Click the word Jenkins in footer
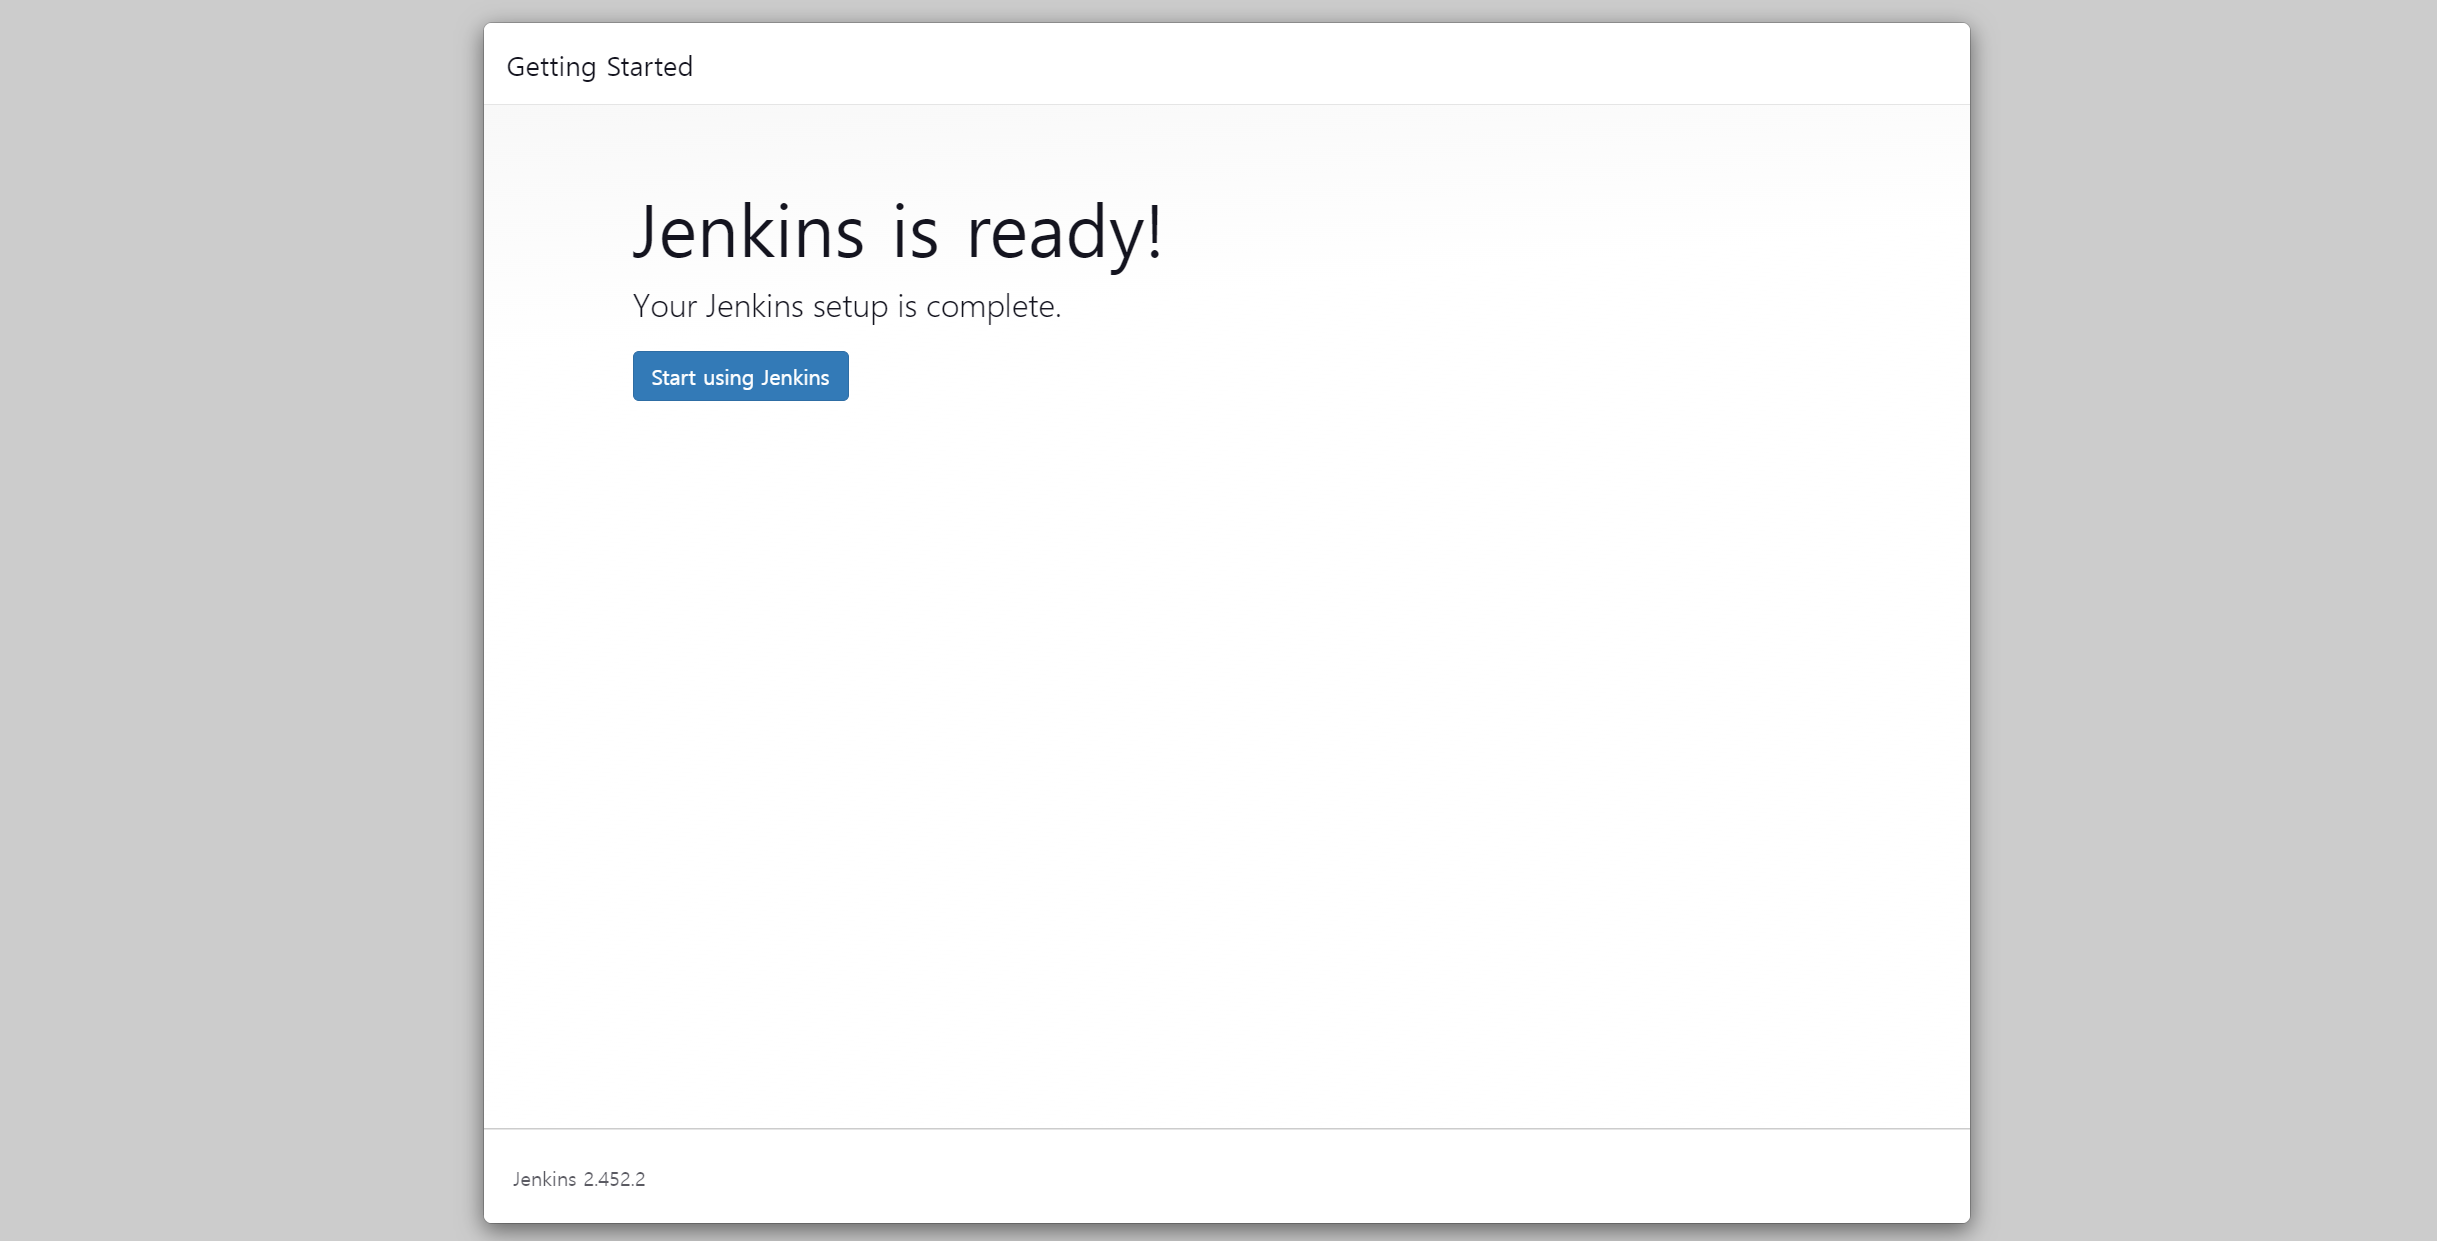2437x1241 pixels. pos(544,1179)
